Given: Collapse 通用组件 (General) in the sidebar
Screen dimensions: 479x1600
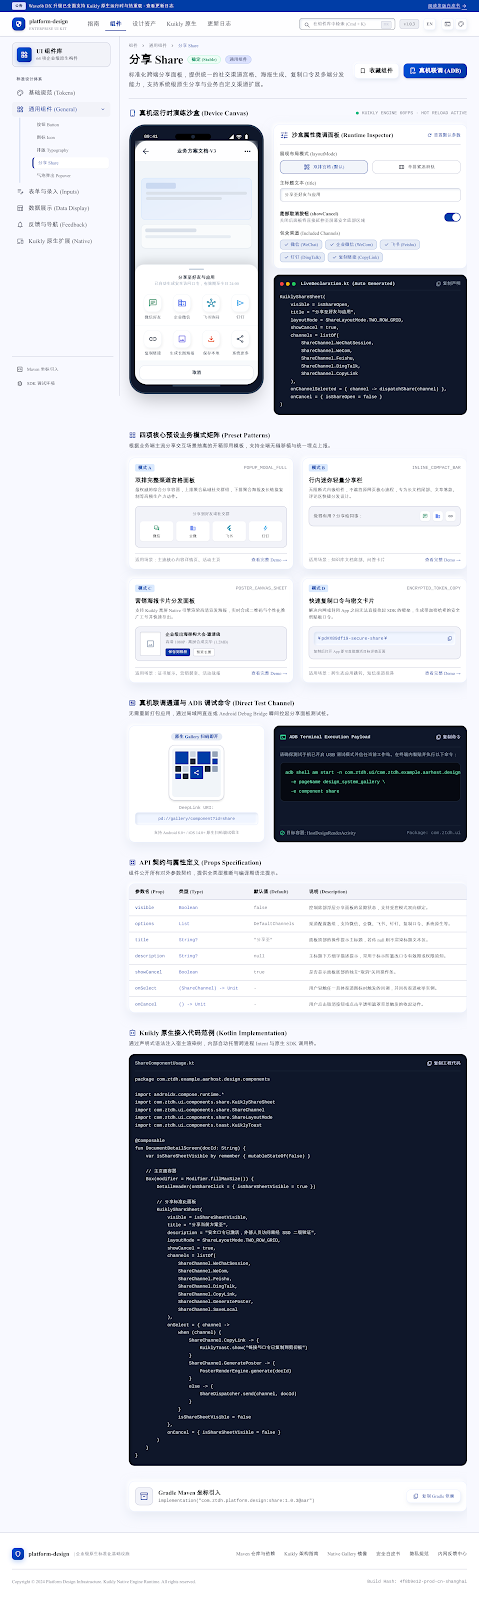Looking at the screenshot, I should pyautogui.click(x=62, y=109).
